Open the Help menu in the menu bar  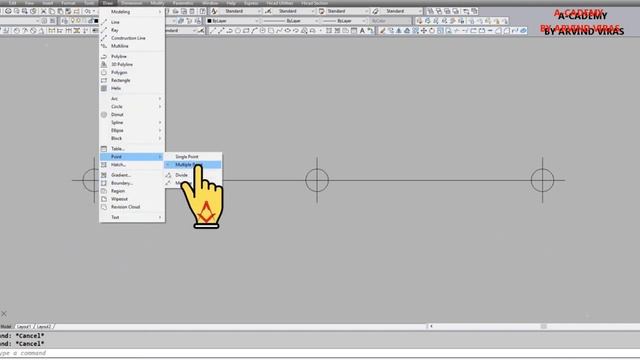(x=231, y=3)
